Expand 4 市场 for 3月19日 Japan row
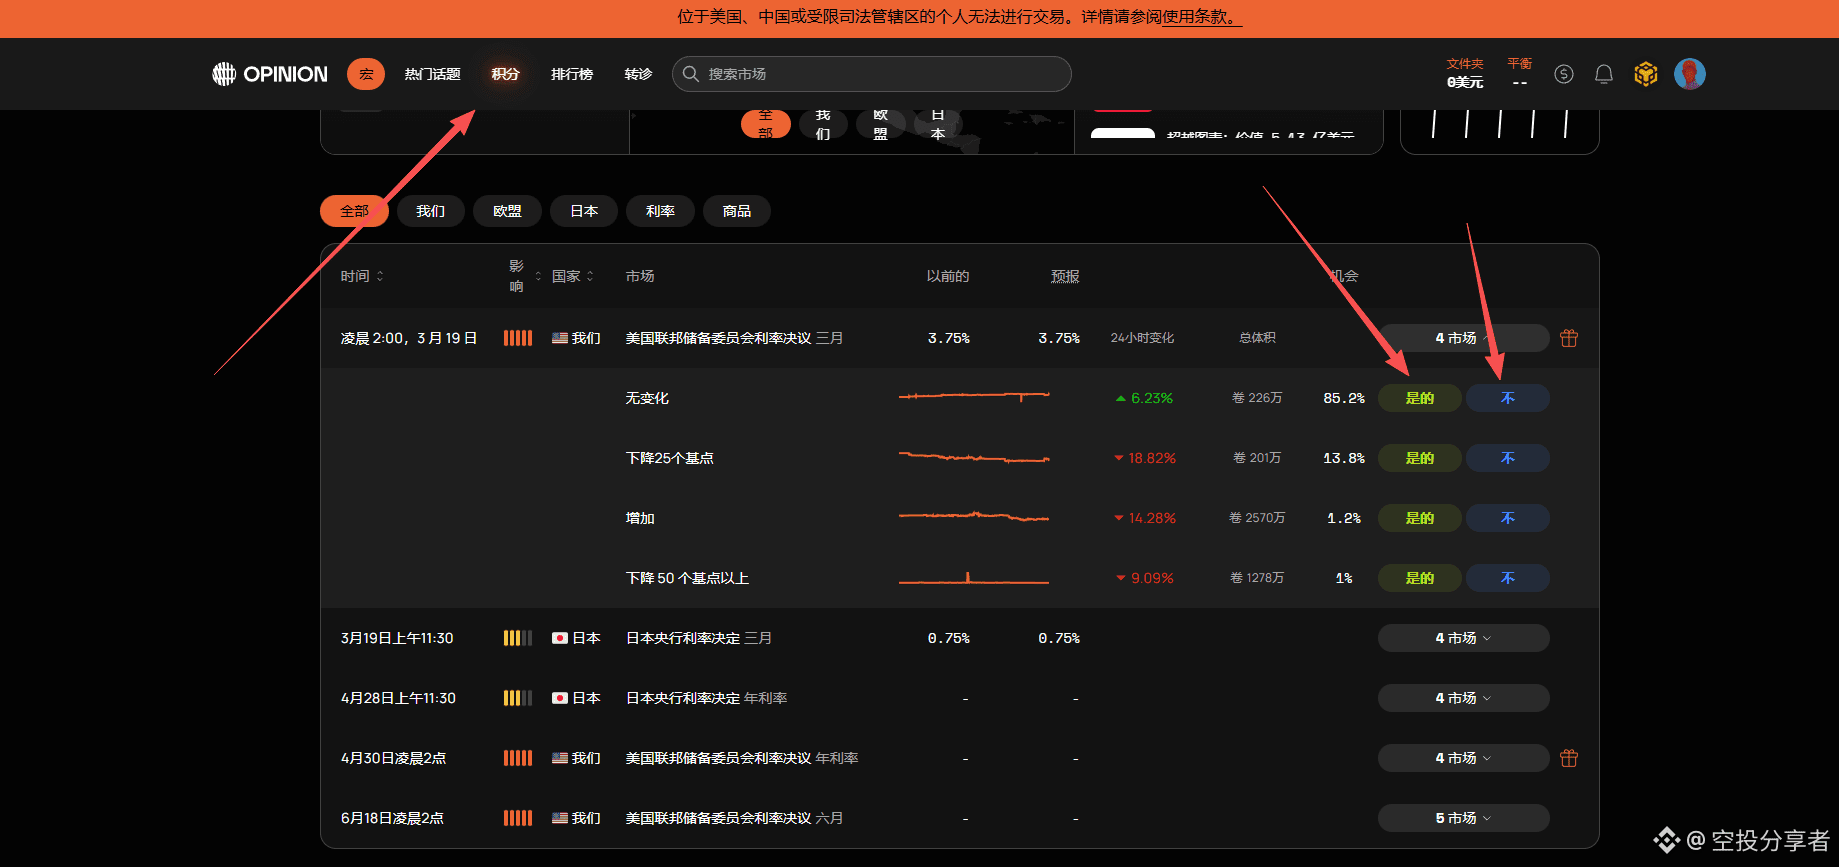 [1464, 638]
